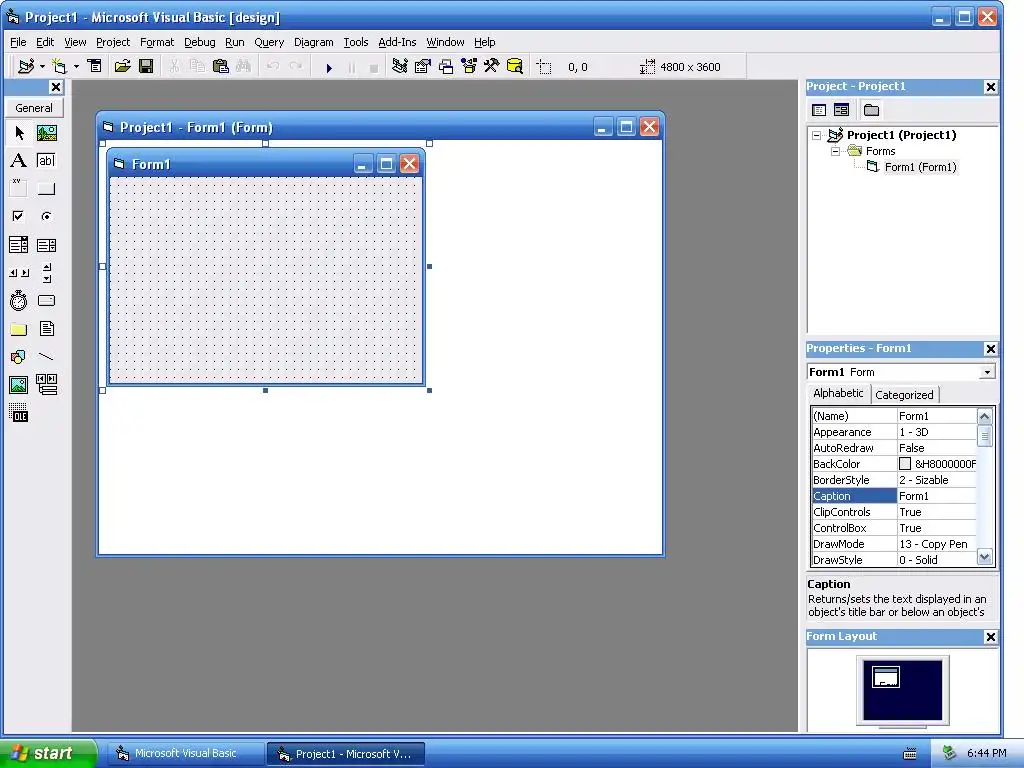Open the Add Form dropdown arrow
The width and height of the screenshot is (1024, 768).
[x=76, y=67]
